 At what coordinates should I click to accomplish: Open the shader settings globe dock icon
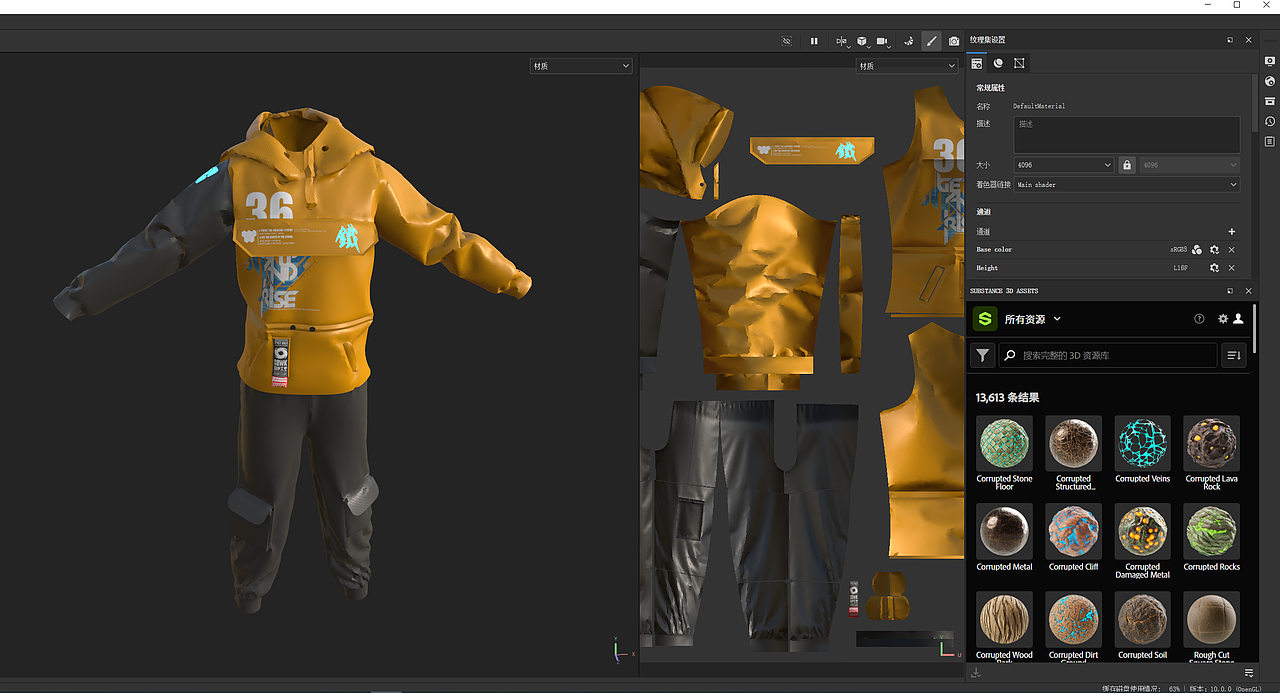pos(1270,82)
